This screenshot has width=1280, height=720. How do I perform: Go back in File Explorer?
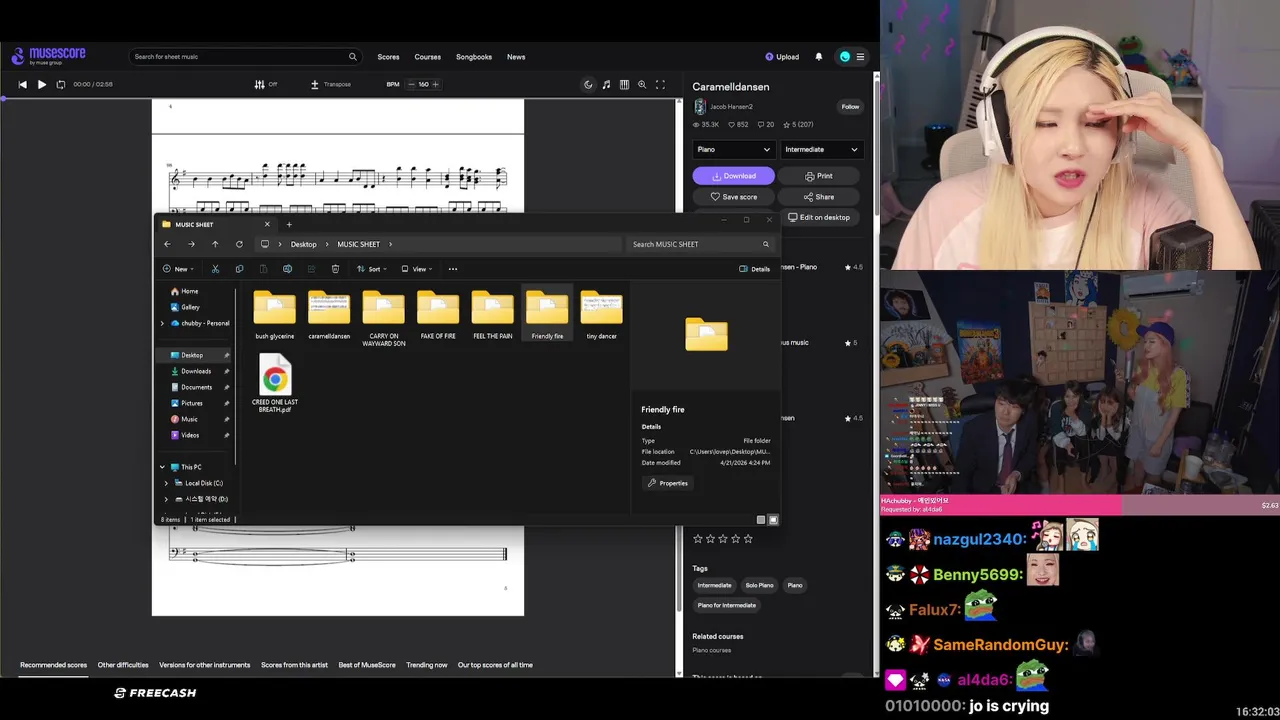[167, 244]
